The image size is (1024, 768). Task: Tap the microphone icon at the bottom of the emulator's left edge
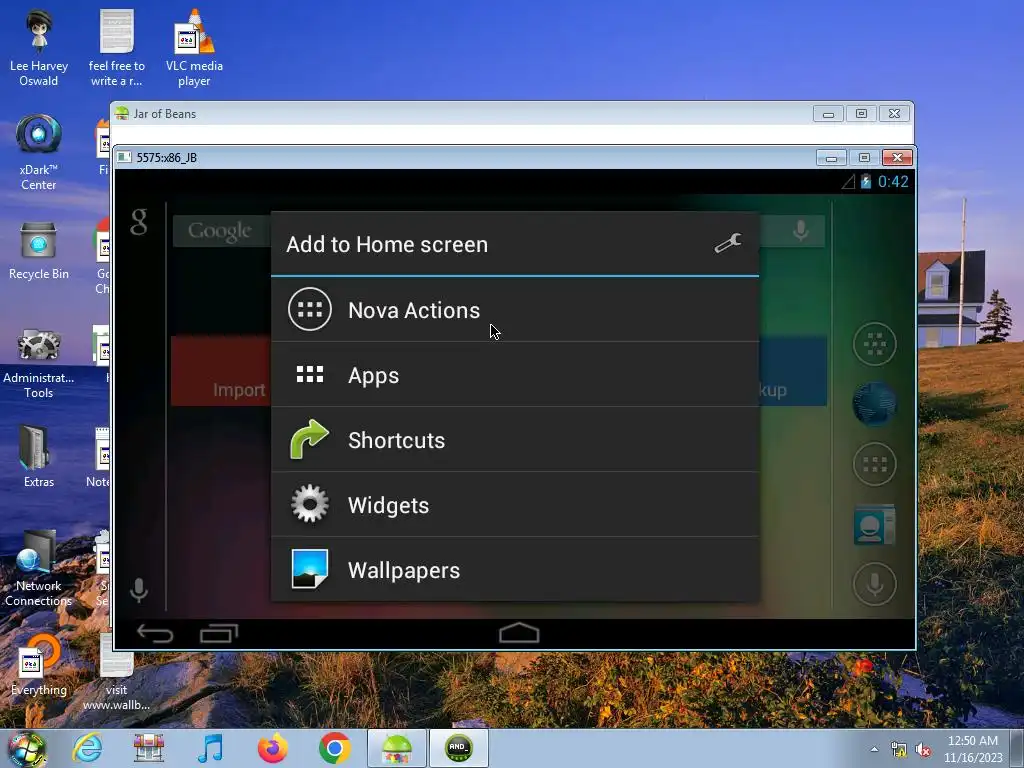click(x=138, y=590)
